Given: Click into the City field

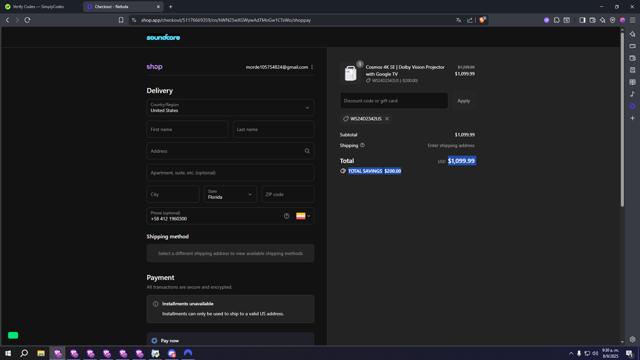Looking at the screenshot, I should pyautogui.click(x=173, y=194).
